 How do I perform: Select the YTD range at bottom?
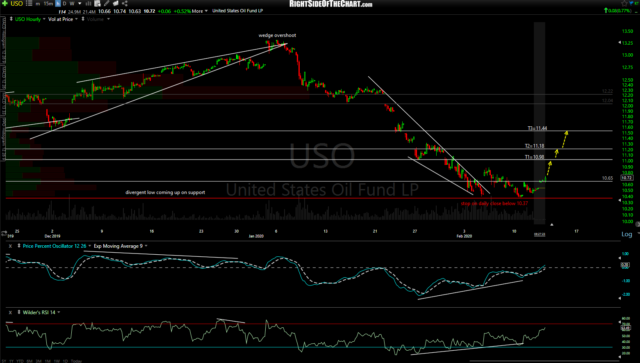pyautogui.click(x=20, y=361)
